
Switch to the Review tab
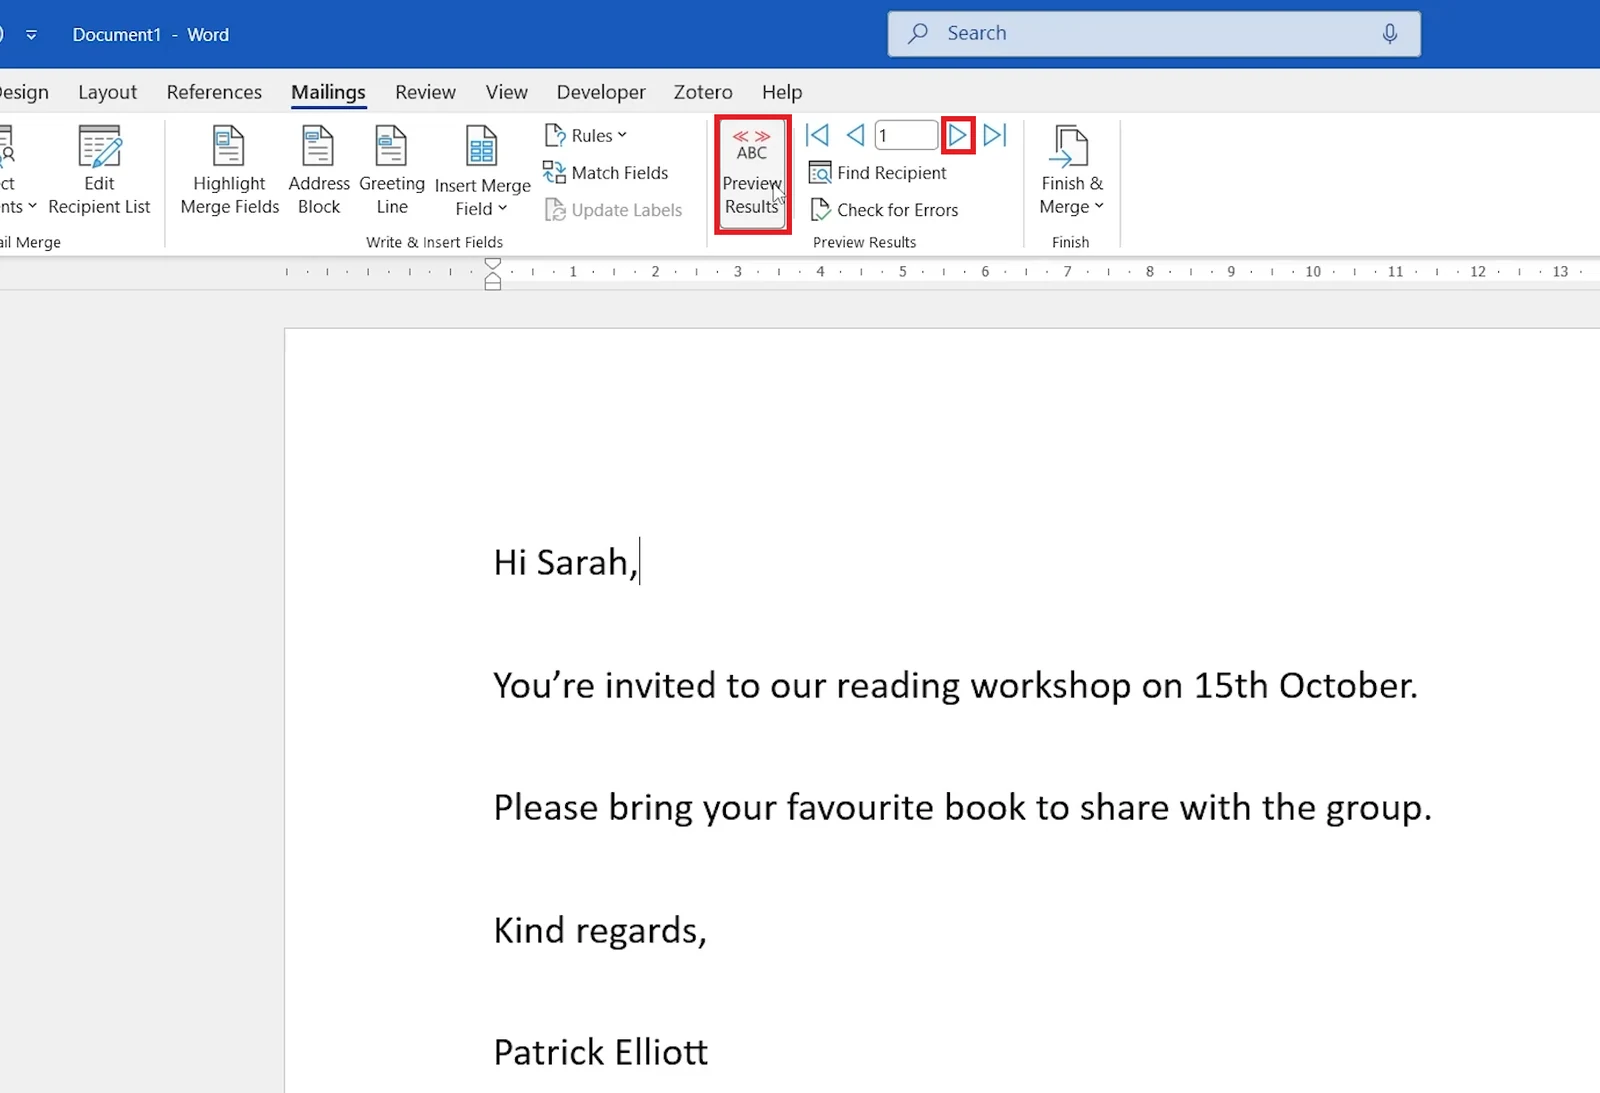click(x=425, y=92)
